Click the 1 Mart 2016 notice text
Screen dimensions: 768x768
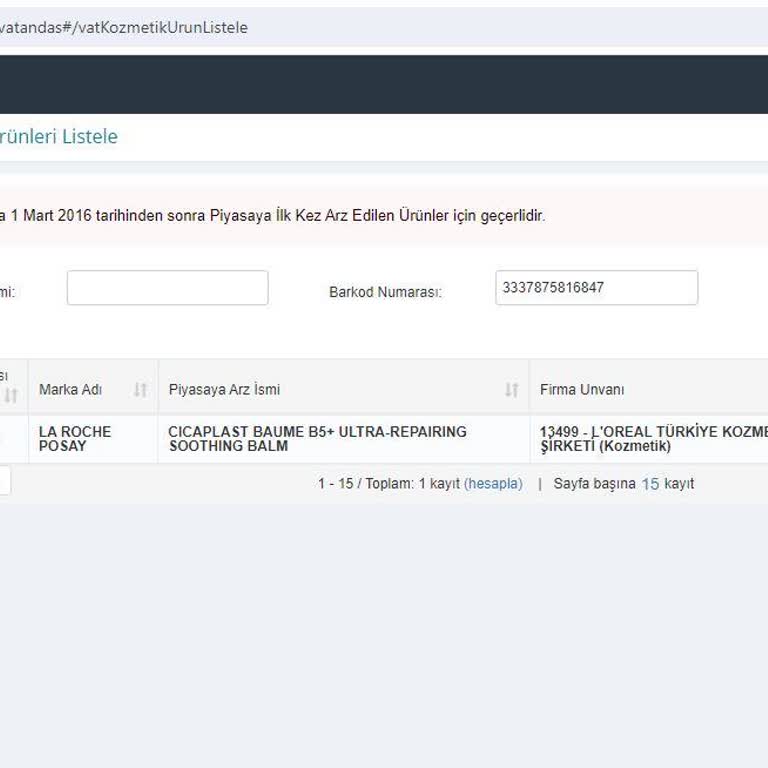click(x=272, y=216)
